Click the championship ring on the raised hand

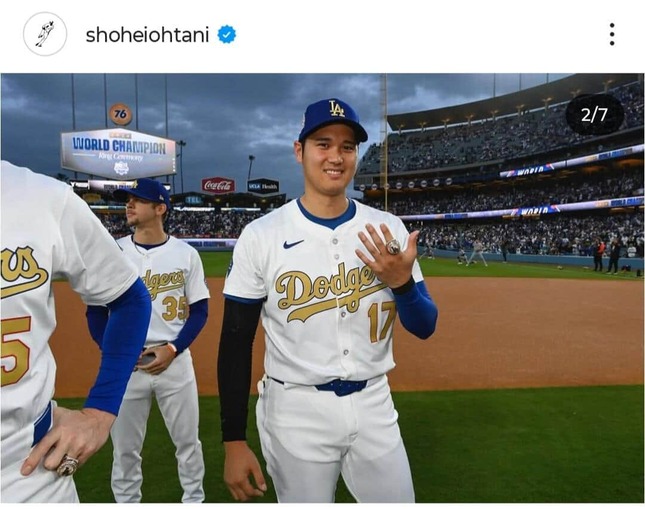[x=393, y=246]
